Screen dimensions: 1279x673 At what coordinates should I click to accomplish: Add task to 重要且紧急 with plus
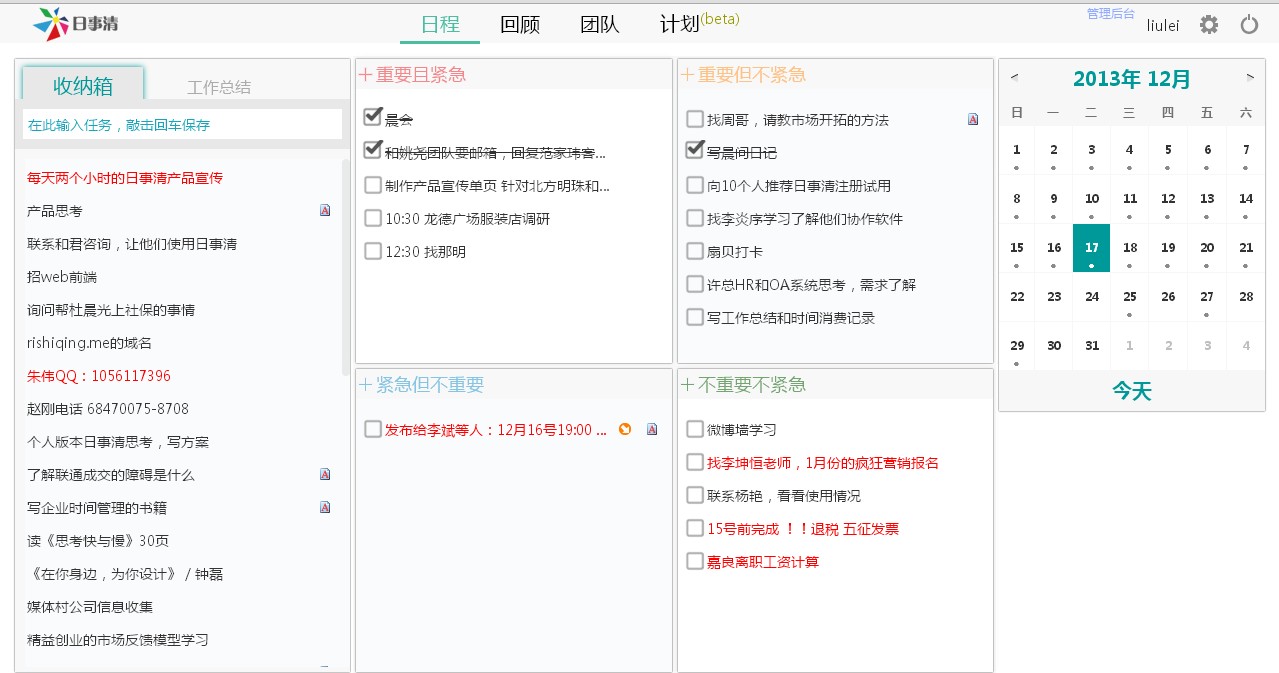tap(365, 75)
